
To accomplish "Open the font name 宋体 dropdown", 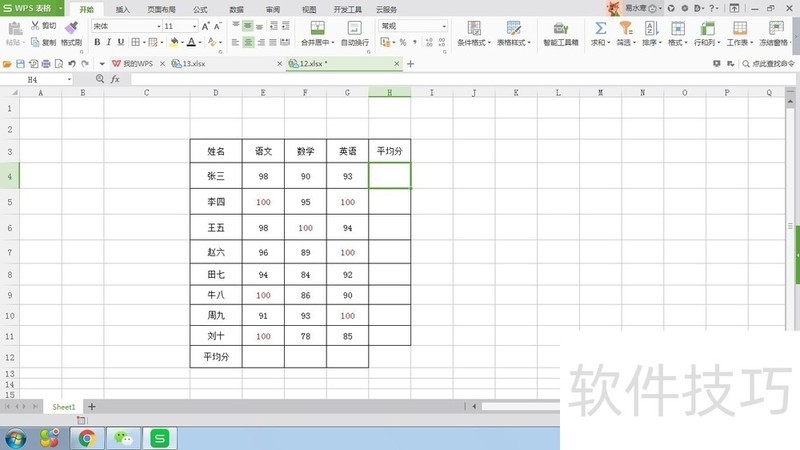I will [159, 26].
